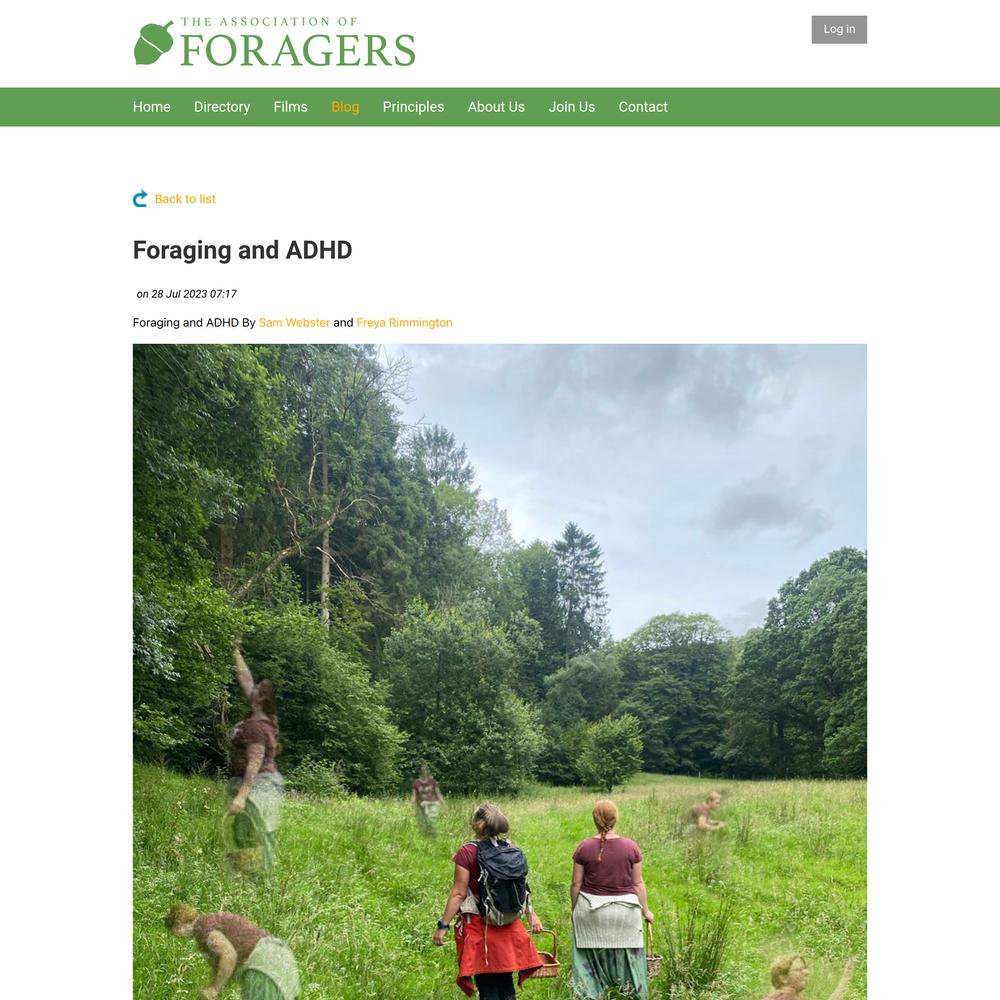Open the Join Us page
This screenshot has height=1000, width=1000.
pyautogui.click(x=571, y=107)
